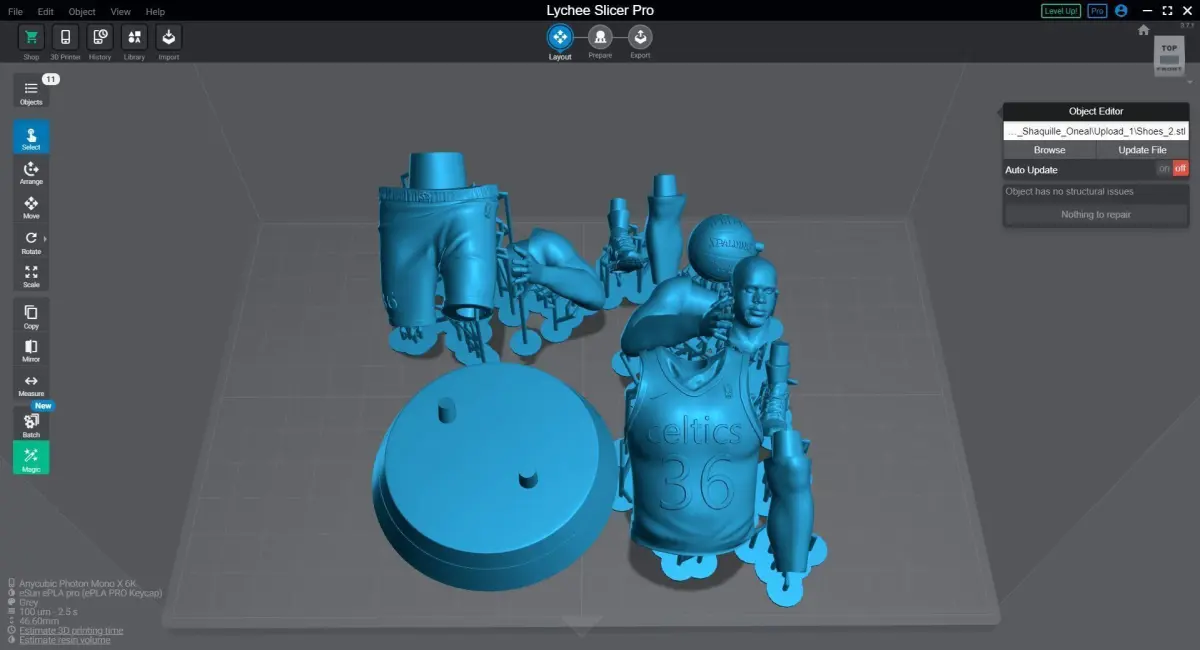Click the objects count badge showing 11
The height and width of the screenshot is (650, 1200).
point(51,78)
